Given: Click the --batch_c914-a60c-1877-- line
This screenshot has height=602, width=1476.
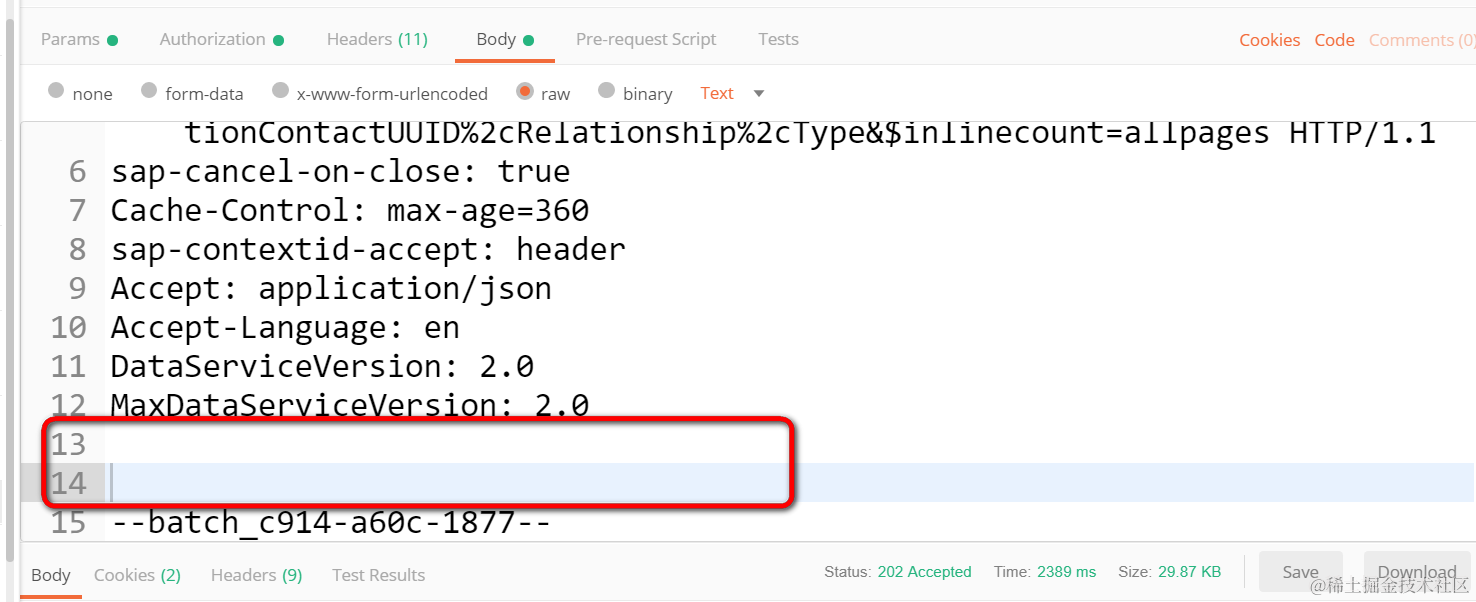Looking at the screenshot, I should coord(331,522).
